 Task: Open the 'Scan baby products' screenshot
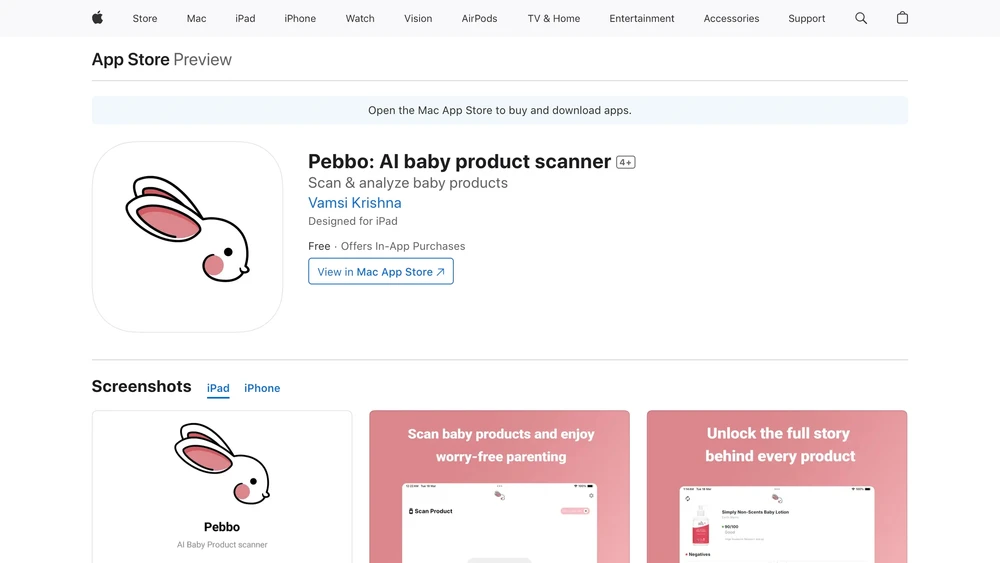(499, 486)
